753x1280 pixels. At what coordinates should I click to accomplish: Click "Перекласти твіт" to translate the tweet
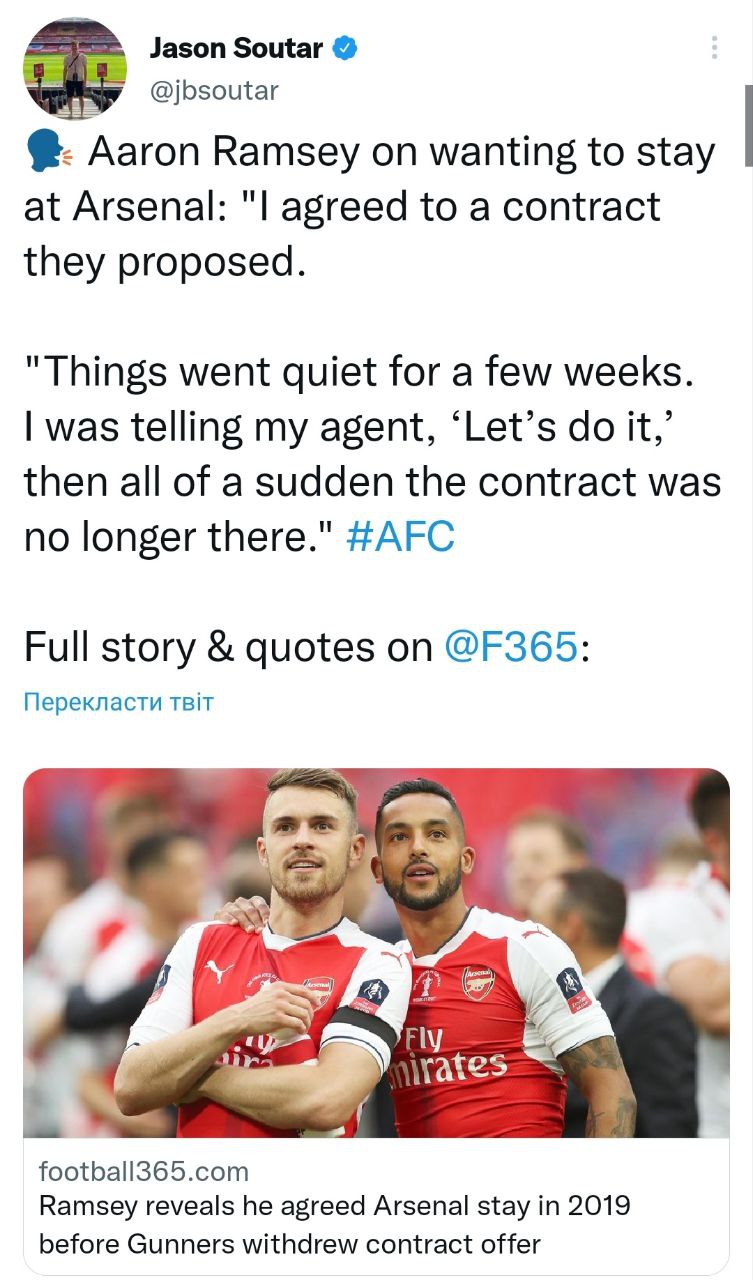click(118, 702)
